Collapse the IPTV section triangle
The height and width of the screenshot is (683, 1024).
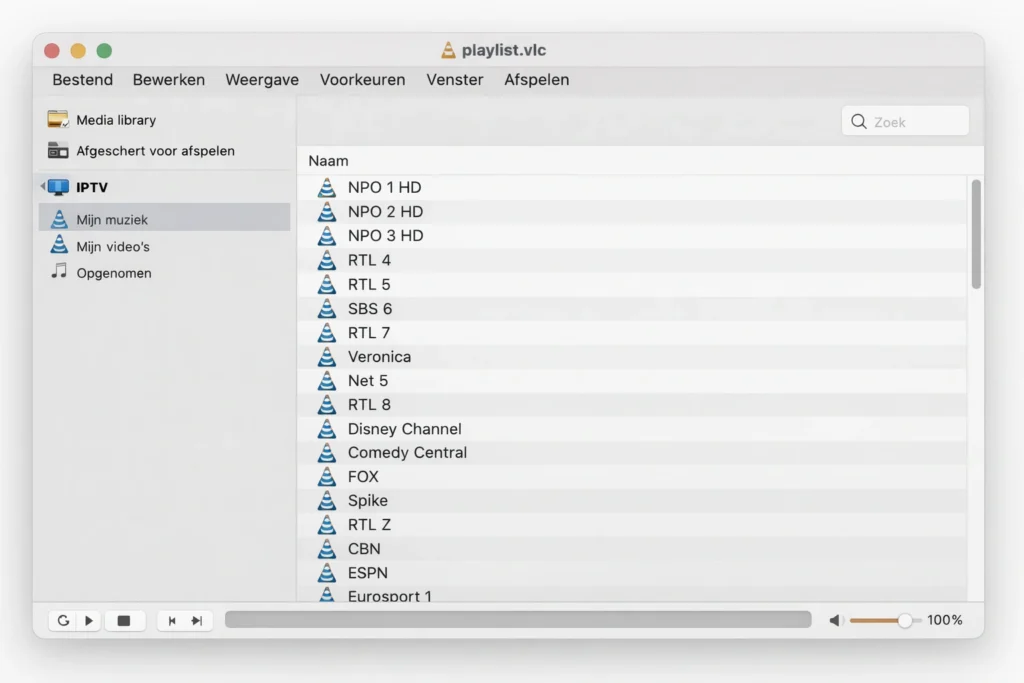pos(42,187)
